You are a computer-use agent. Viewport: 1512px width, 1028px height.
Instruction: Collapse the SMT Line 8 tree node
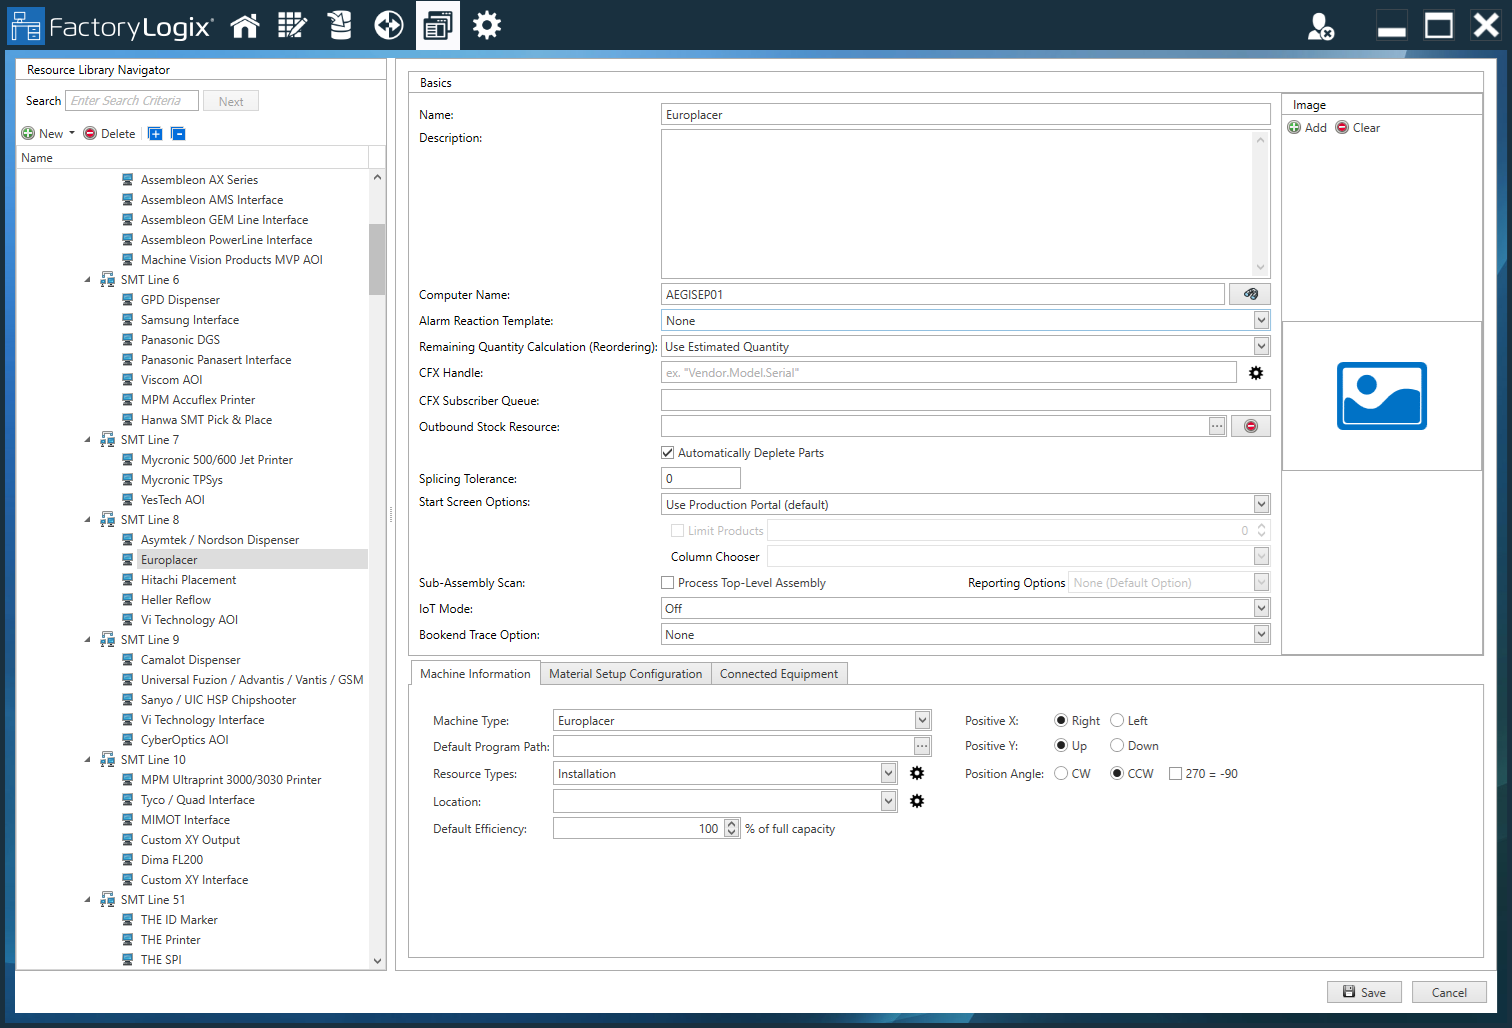[x=88, y=520]
